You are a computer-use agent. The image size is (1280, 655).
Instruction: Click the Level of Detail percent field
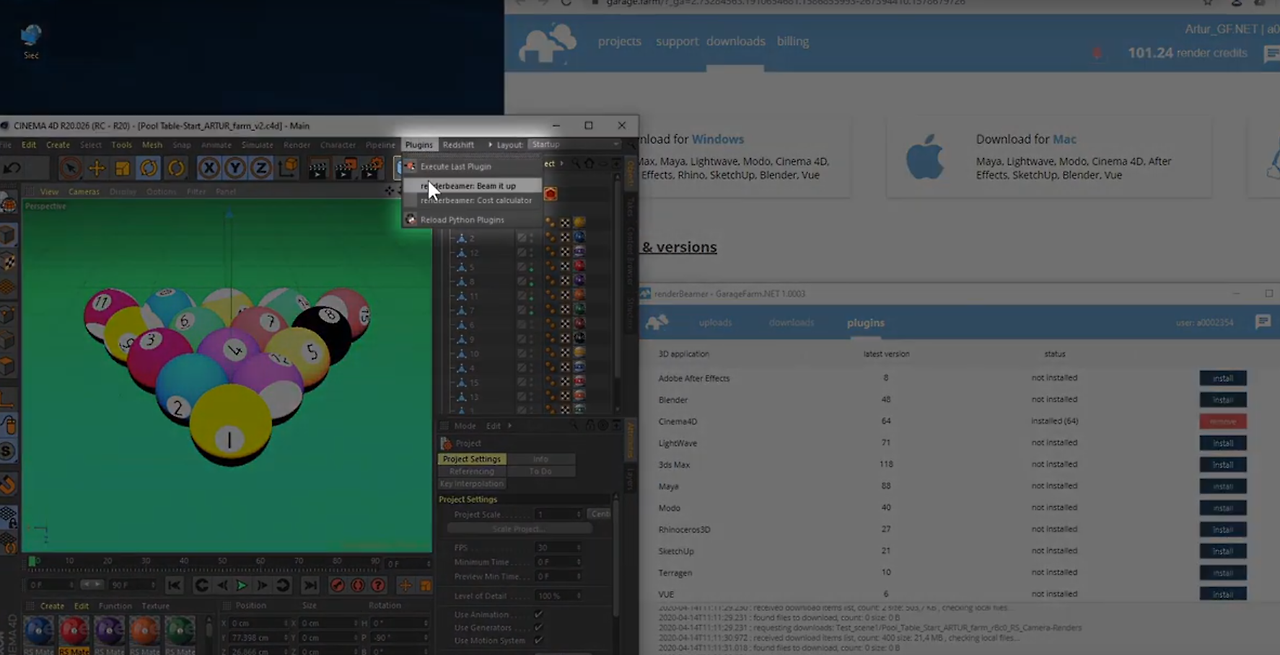pos(556,596)
